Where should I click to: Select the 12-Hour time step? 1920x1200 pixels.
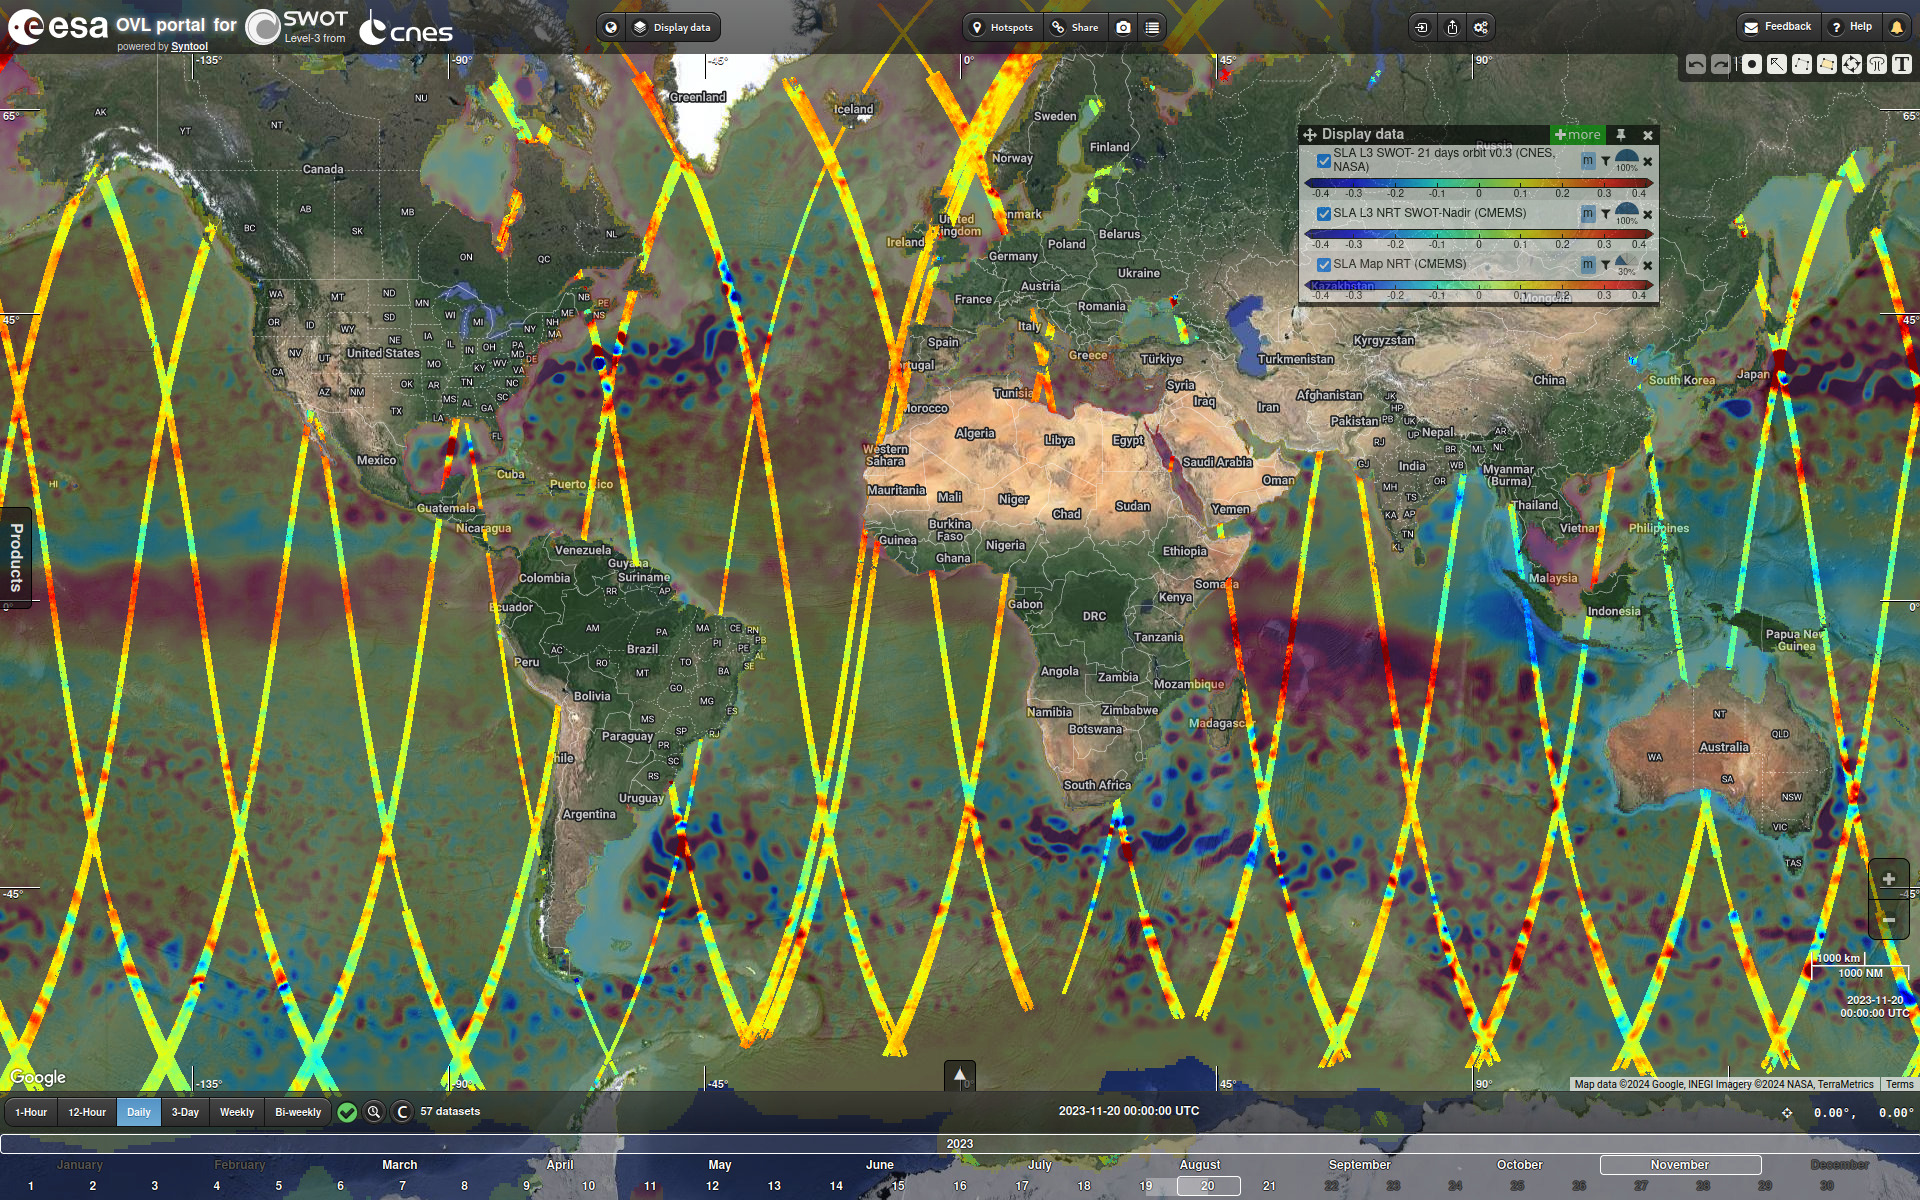(x=87, y=1112)
